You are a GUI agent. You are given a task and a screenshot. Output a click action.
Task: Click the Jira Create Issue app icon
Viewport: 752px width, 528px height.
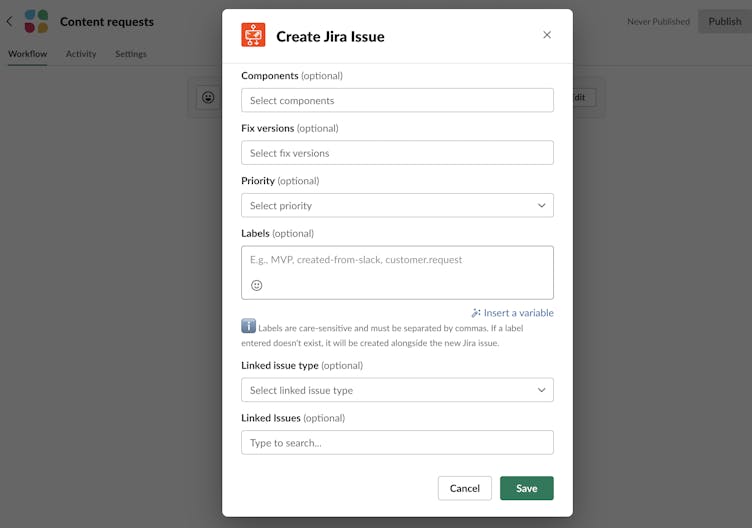tap(253, 35)
